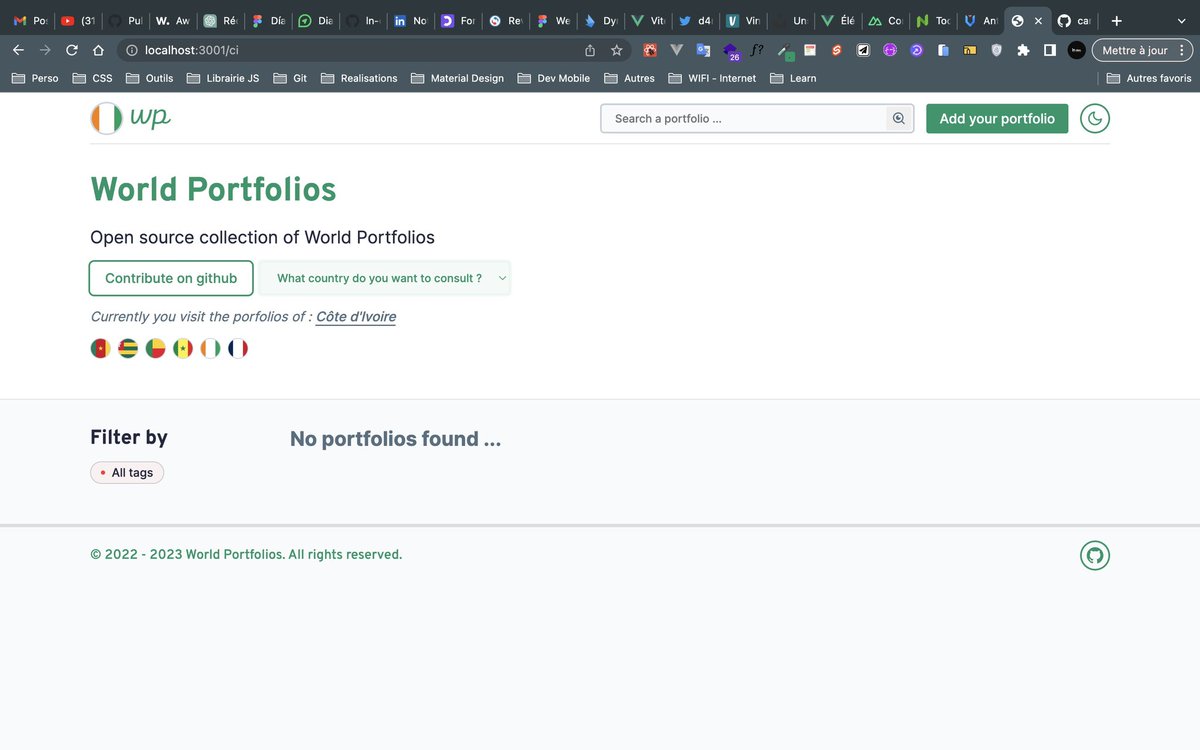Open the GitHub icon in the footer
The image size is (1200, 750).
click(x=1095, y=555)
